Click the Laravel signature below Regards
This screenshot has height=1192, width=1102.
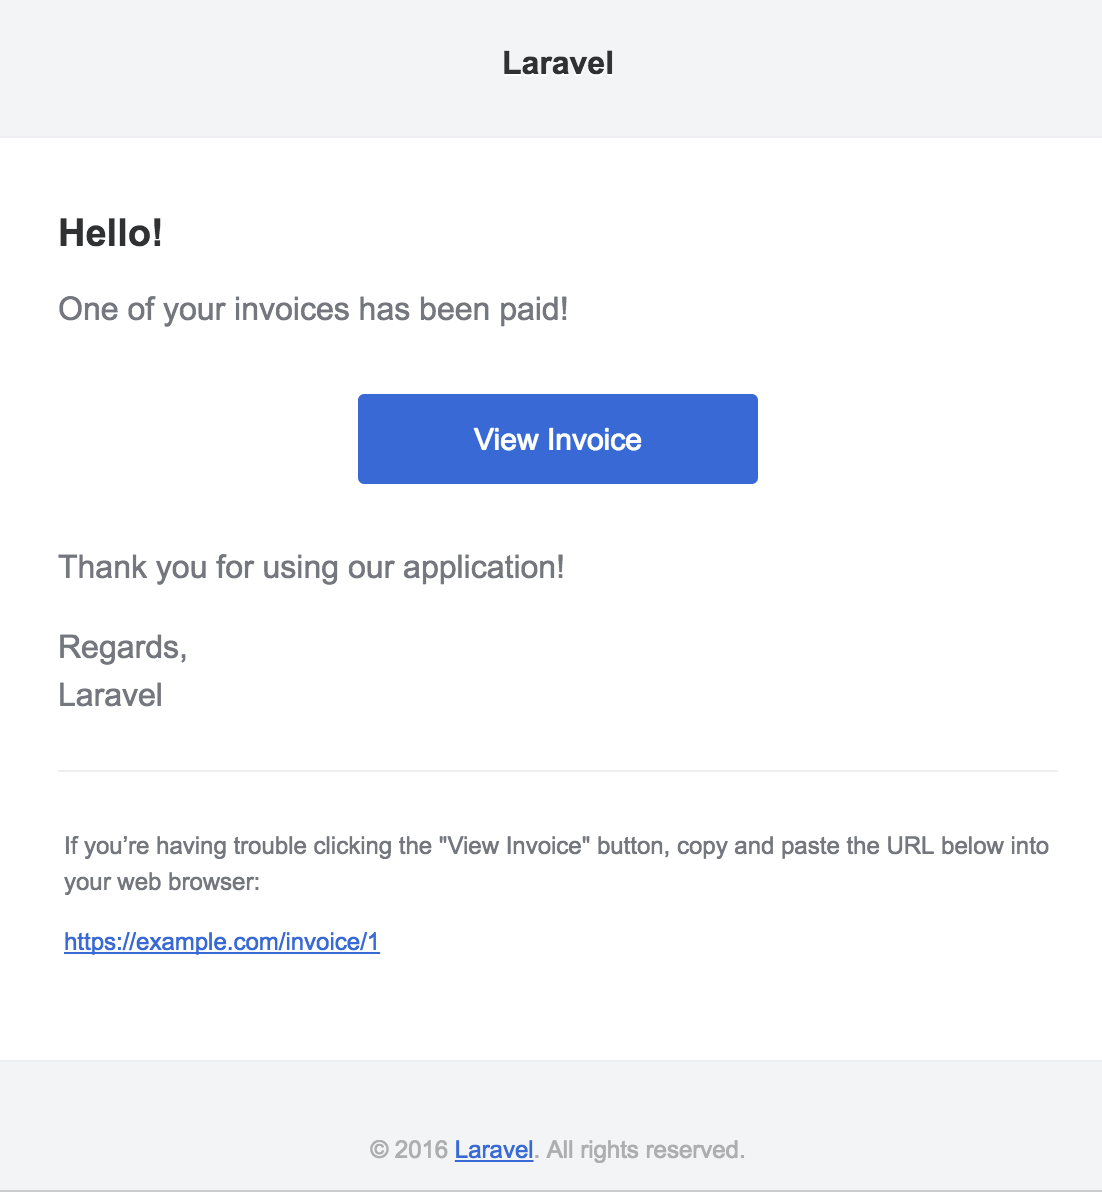(x=110, y=695)
